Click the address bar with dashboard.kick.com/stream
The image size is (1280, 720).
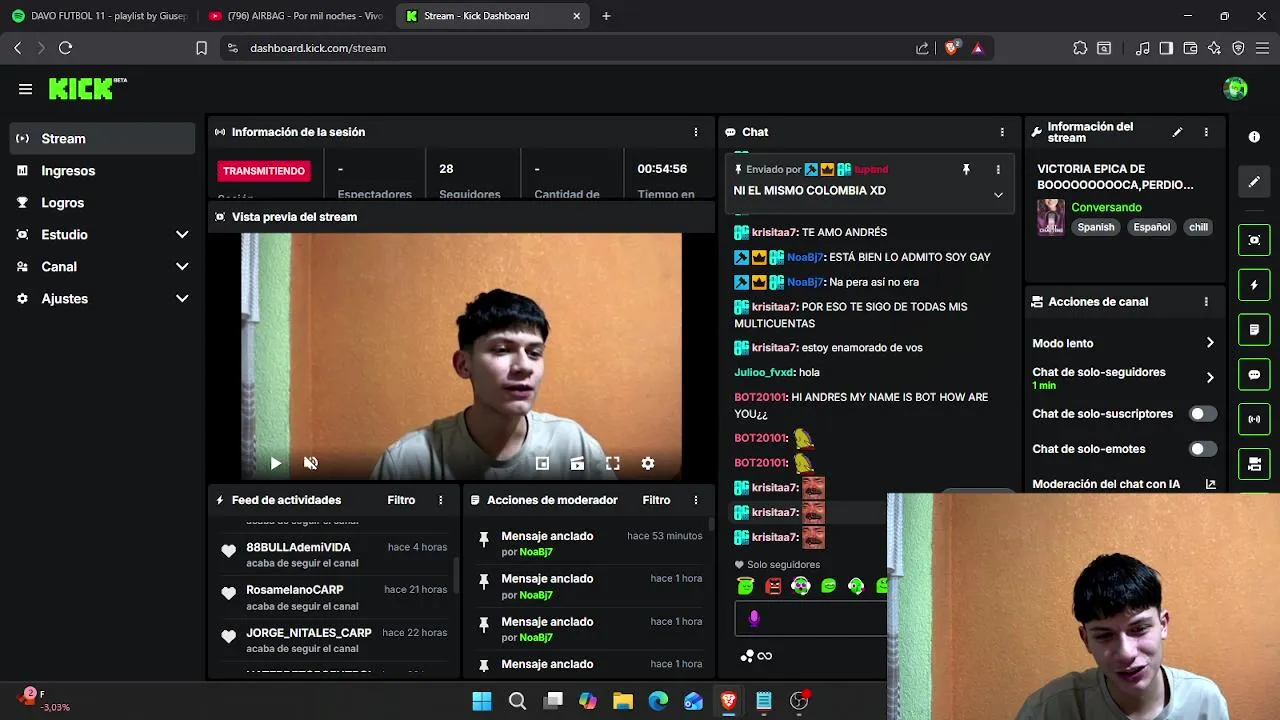[x=570, y=48]
